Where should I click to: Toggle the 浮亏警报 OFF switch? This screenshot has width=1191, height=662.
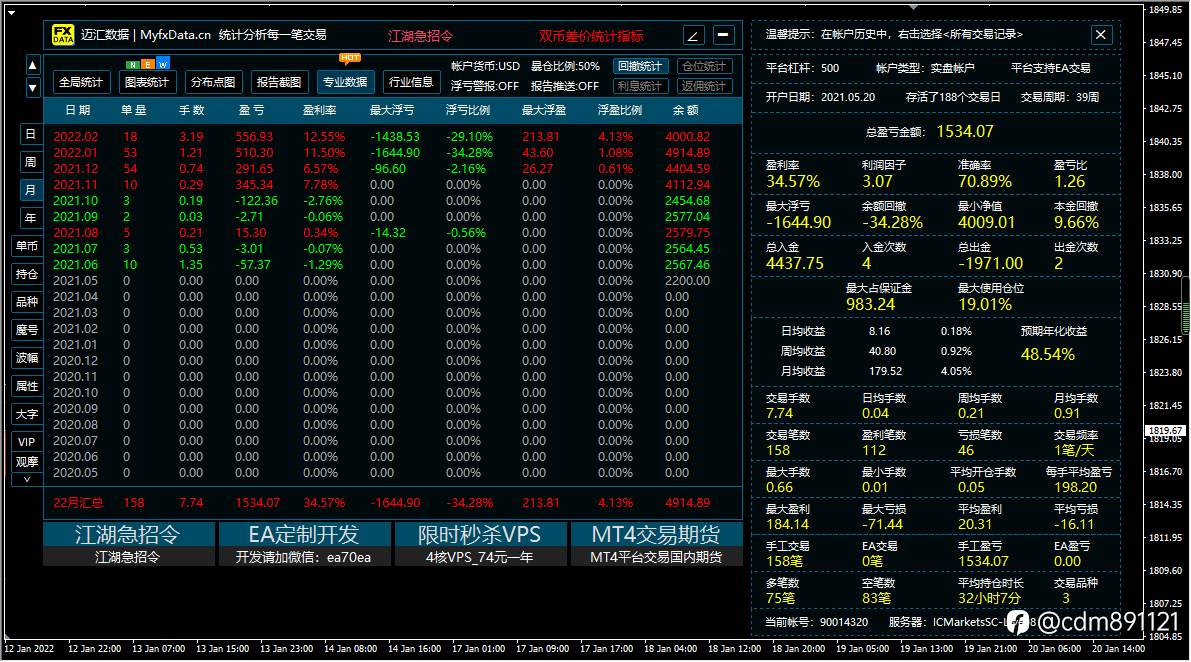(485, 86)
